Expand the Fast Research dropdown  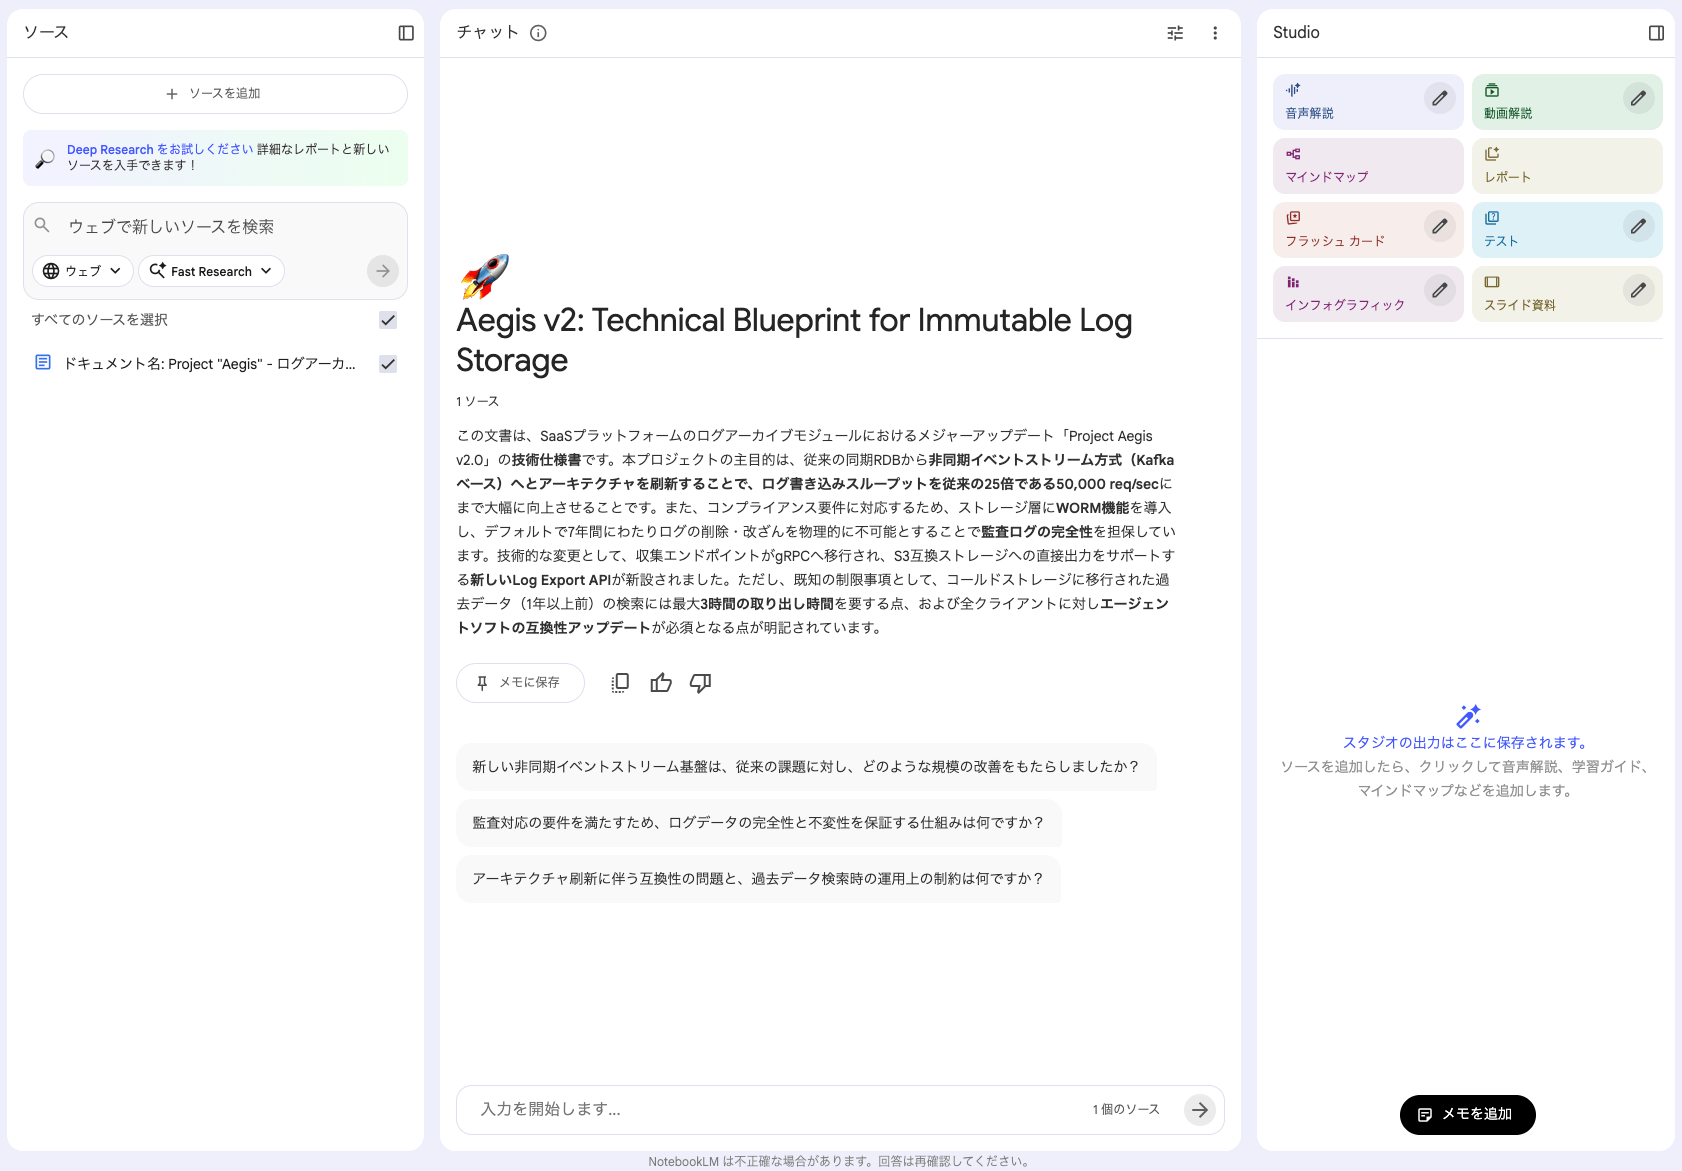210,270
